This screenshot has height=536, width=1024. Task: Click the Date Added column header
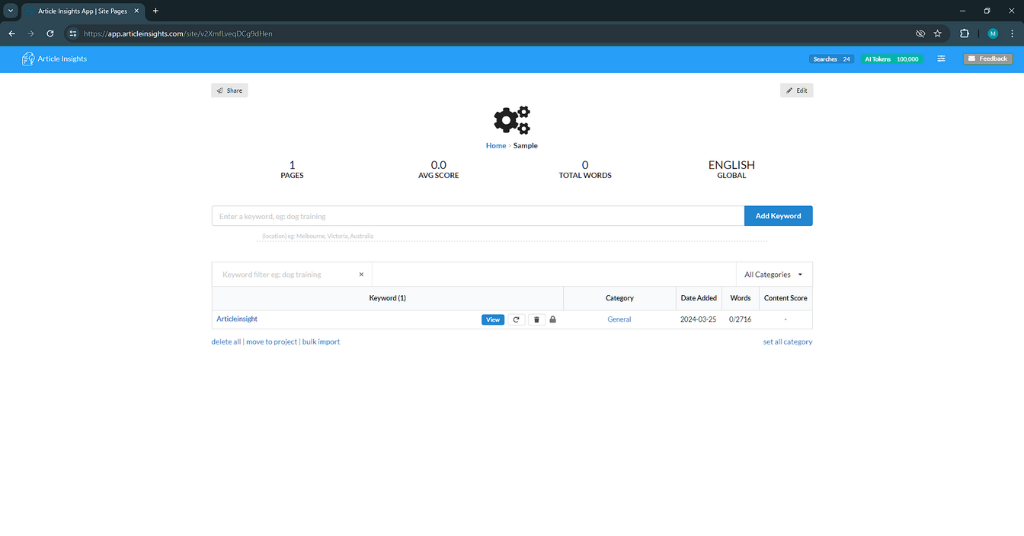click(x=698, y=298)
